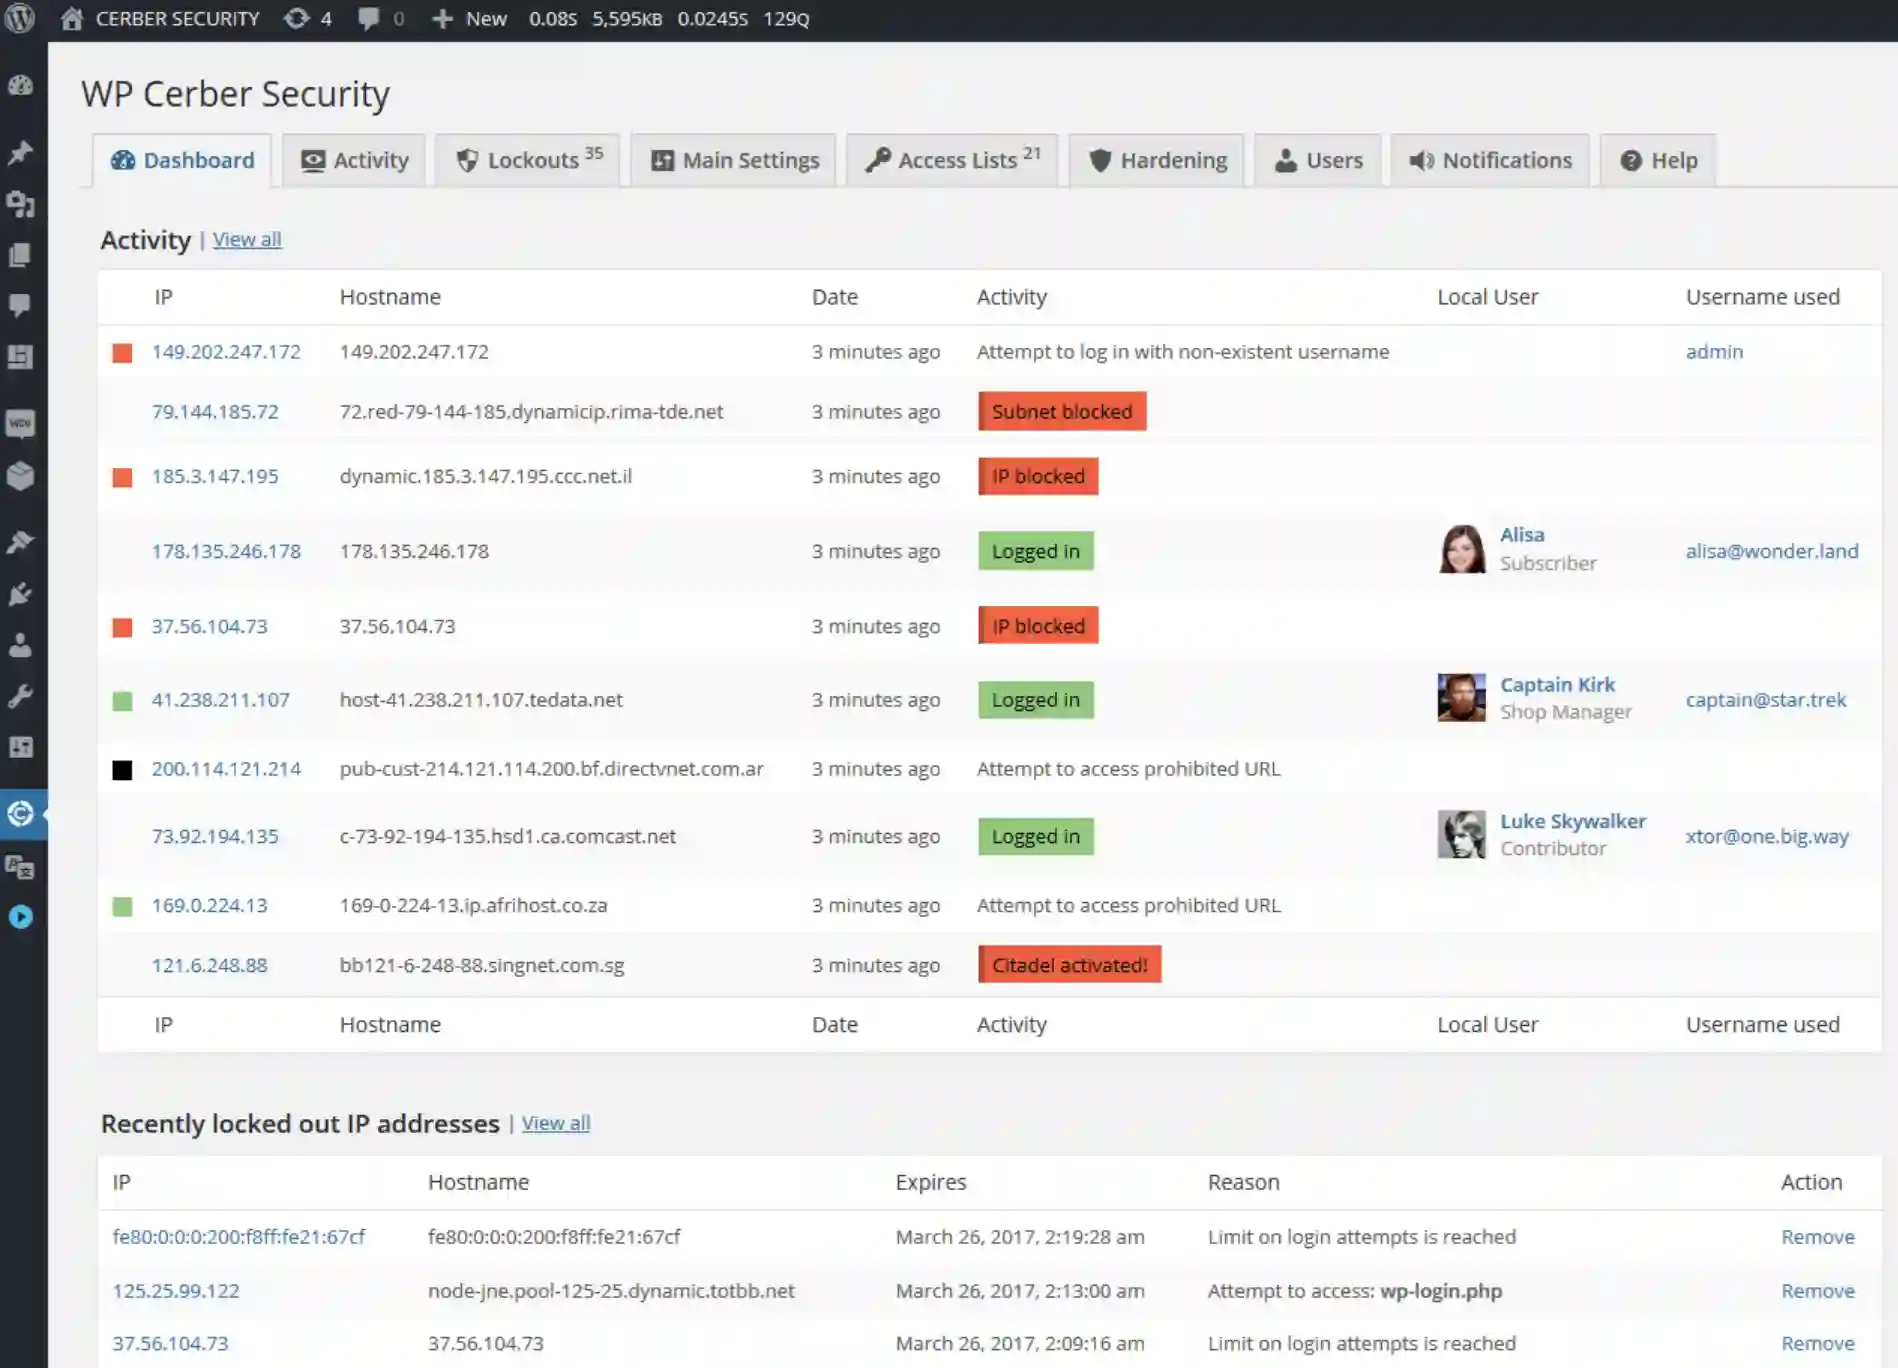The width and height of the screenshot is (1898, 1368).
Task: Open IP 79.144.185.72 link
Action: click(x=215, y=411)
